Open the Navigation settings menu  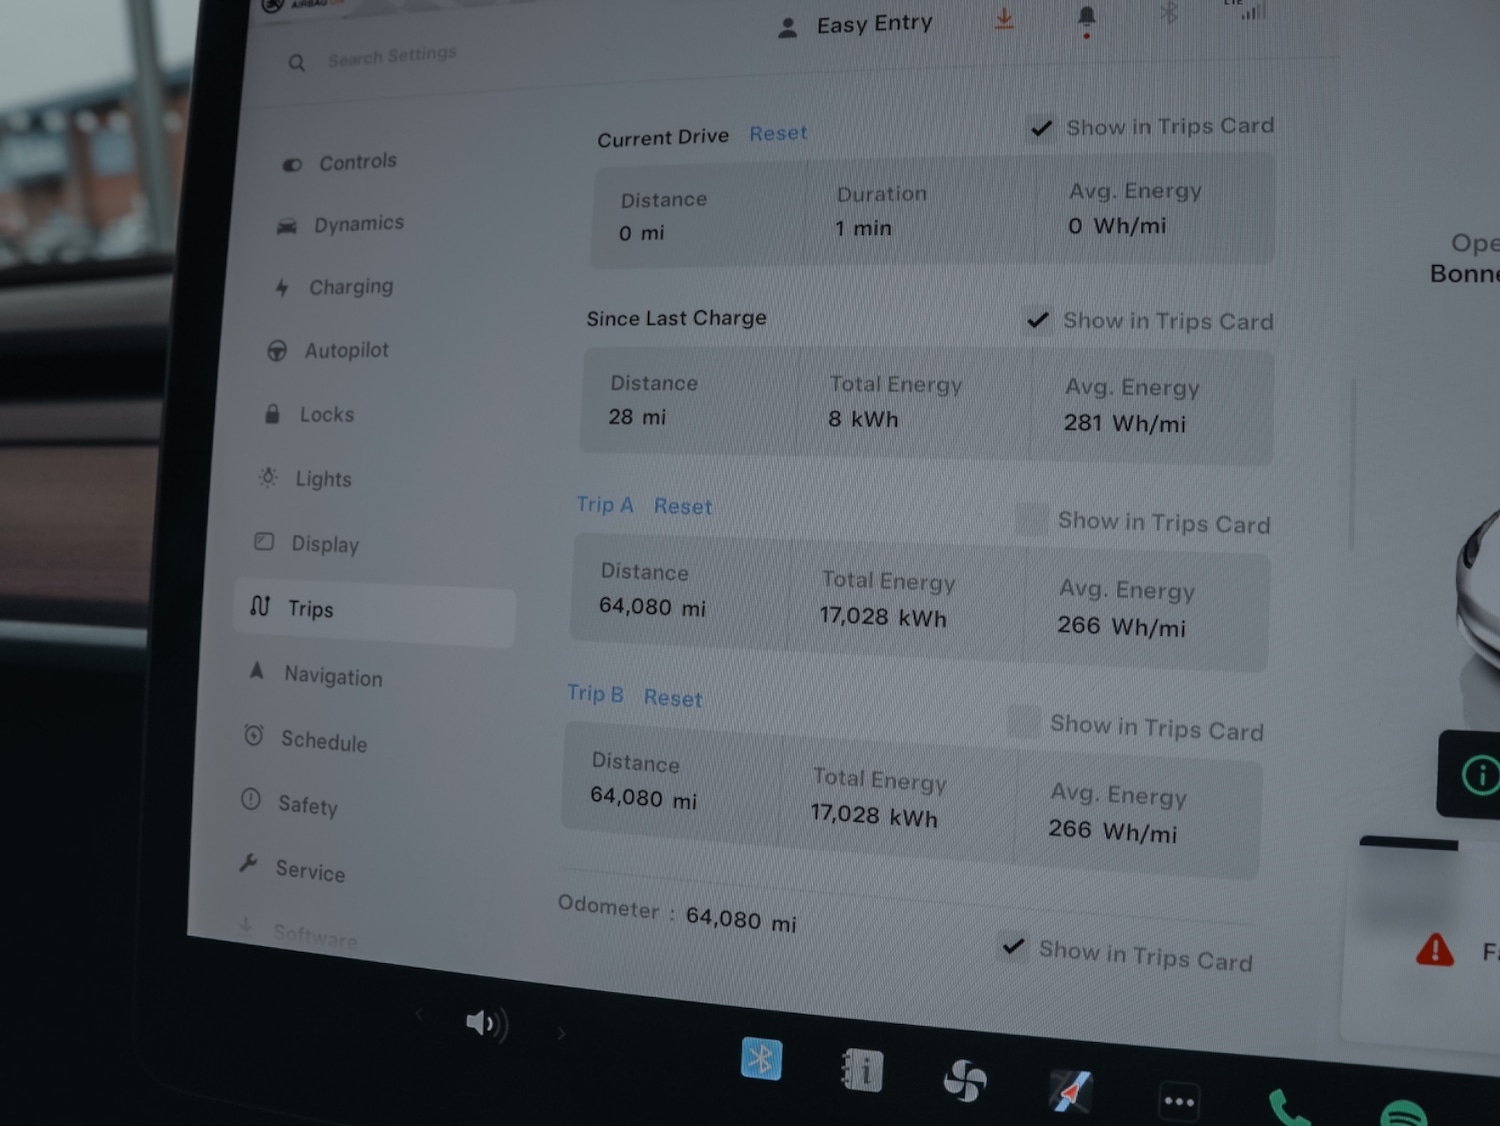click(x=315, y=675)
